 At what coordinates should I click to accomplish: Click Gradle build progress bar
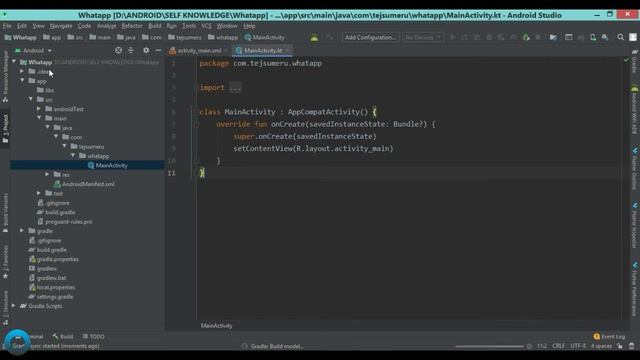tap(489, 347)
